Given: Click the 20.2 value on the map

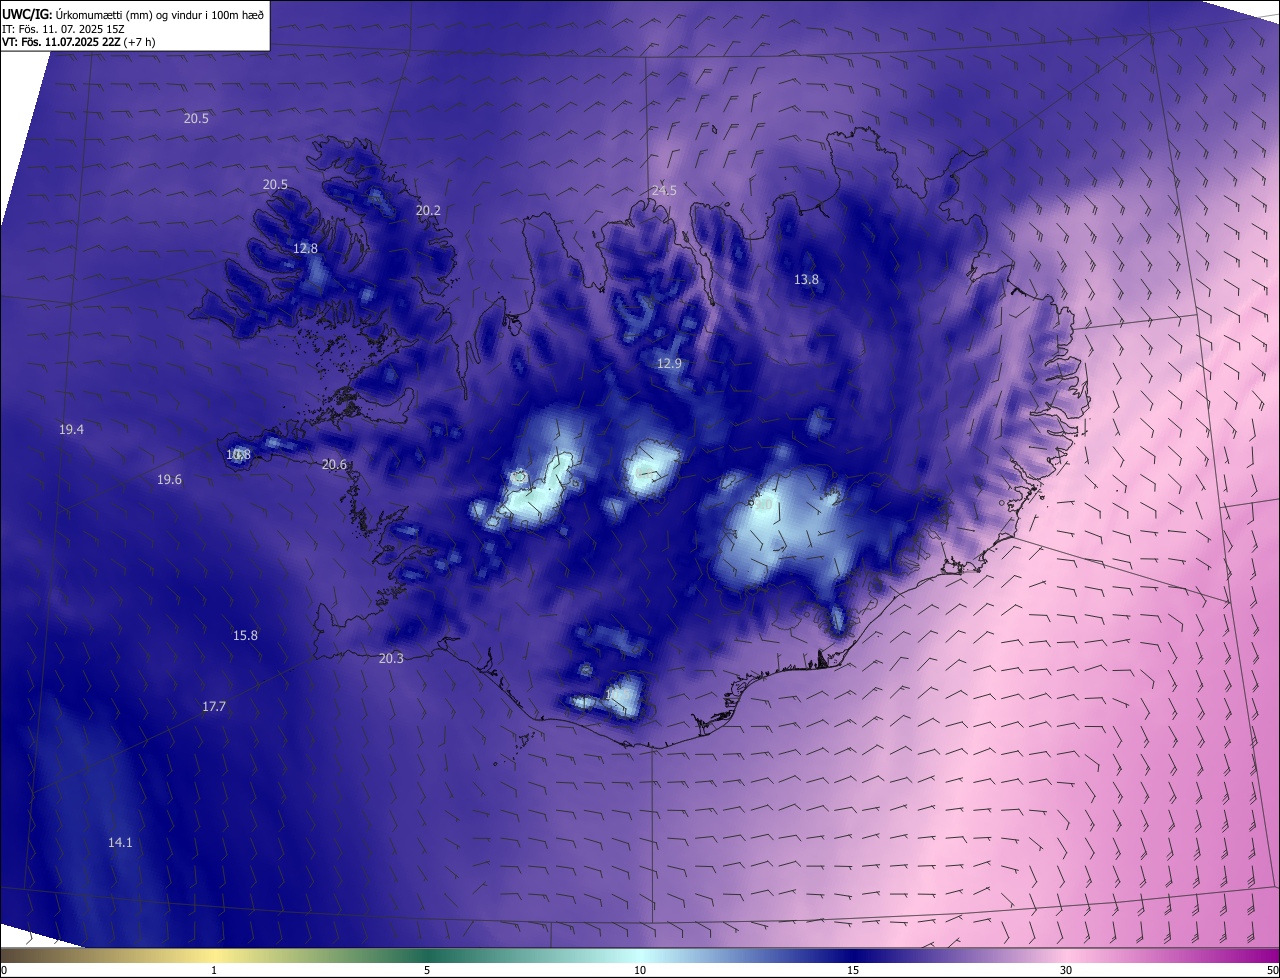Looking at the screenshot, I should tap(428, 210).
